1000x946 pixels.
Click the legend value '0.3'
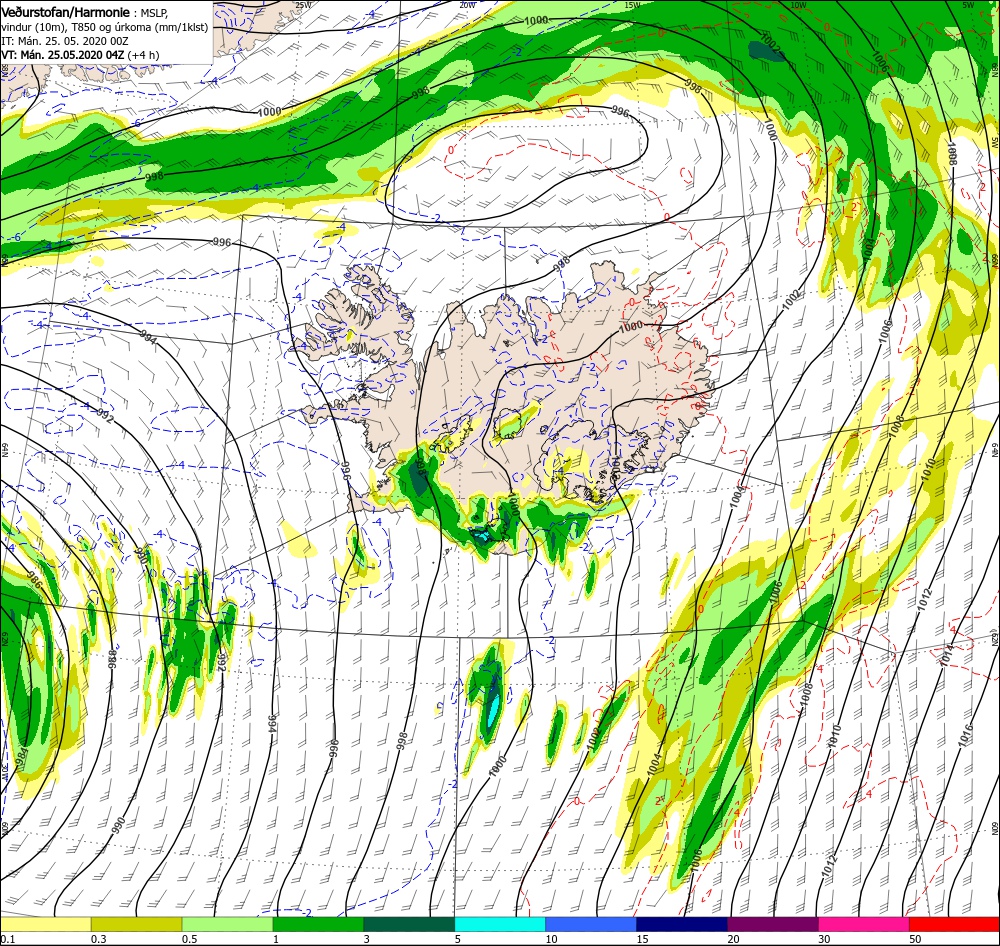99,939
